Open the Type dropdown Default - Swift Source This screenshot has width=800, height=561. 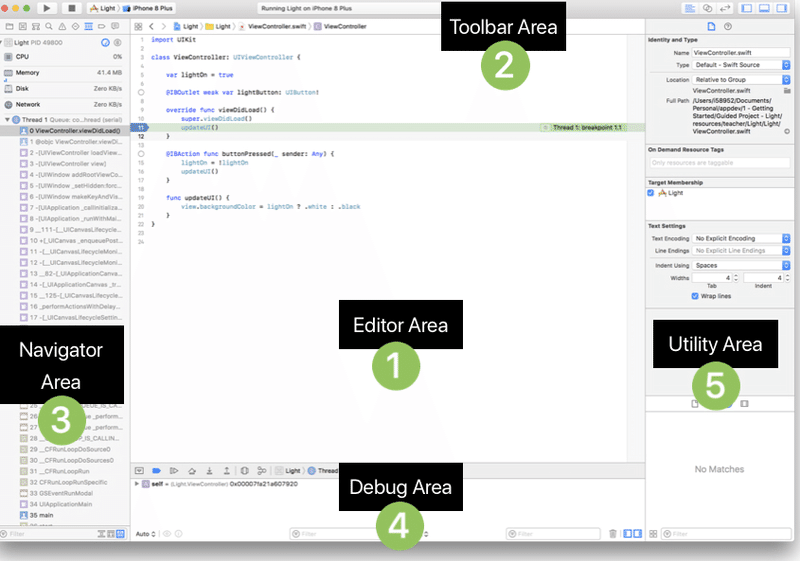click(x=741, y=65)
